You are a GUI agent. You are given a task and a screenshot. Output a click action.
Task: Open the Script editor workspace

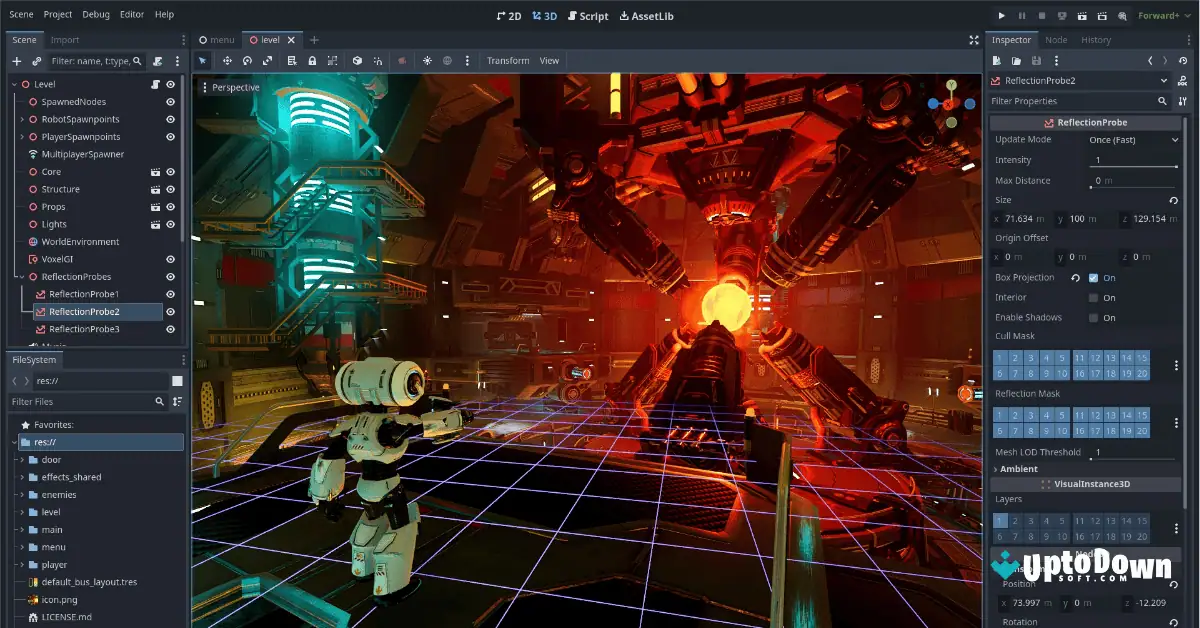(x=587, y=15)
